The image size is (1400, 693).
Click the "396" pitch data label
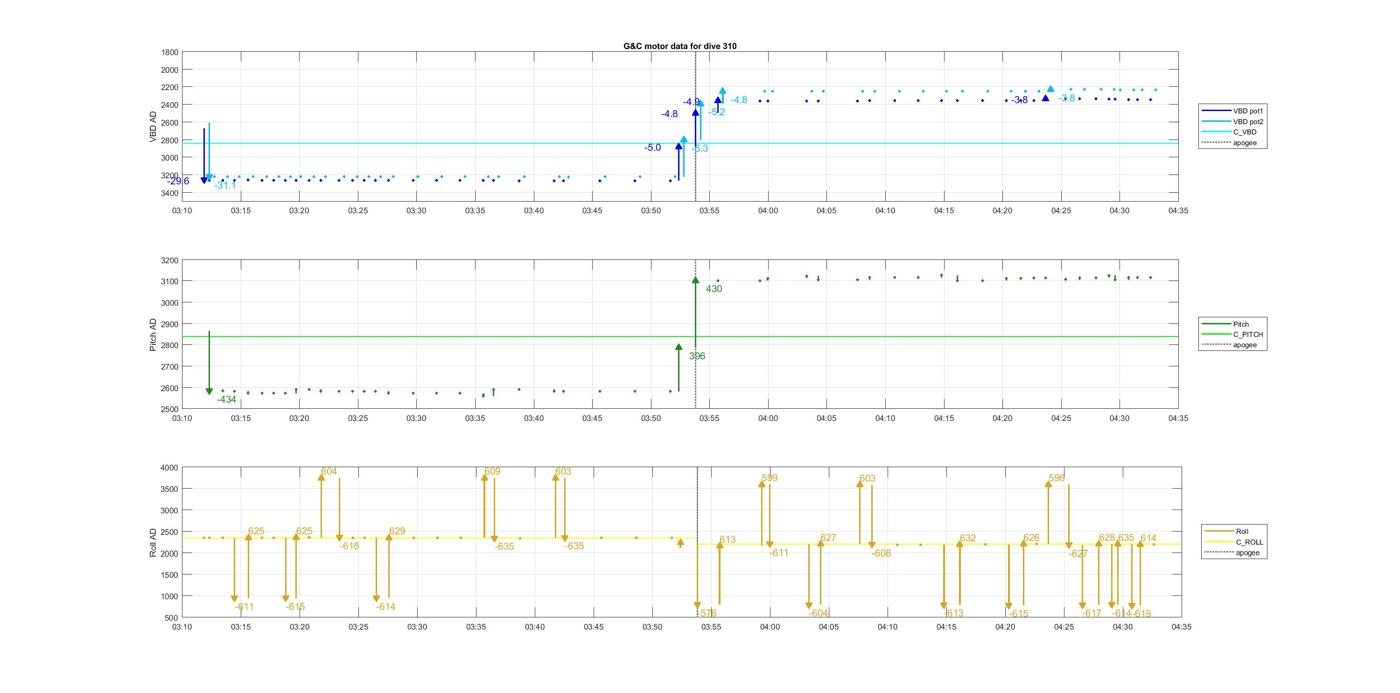pyautogui.click(x=697, y=356)
